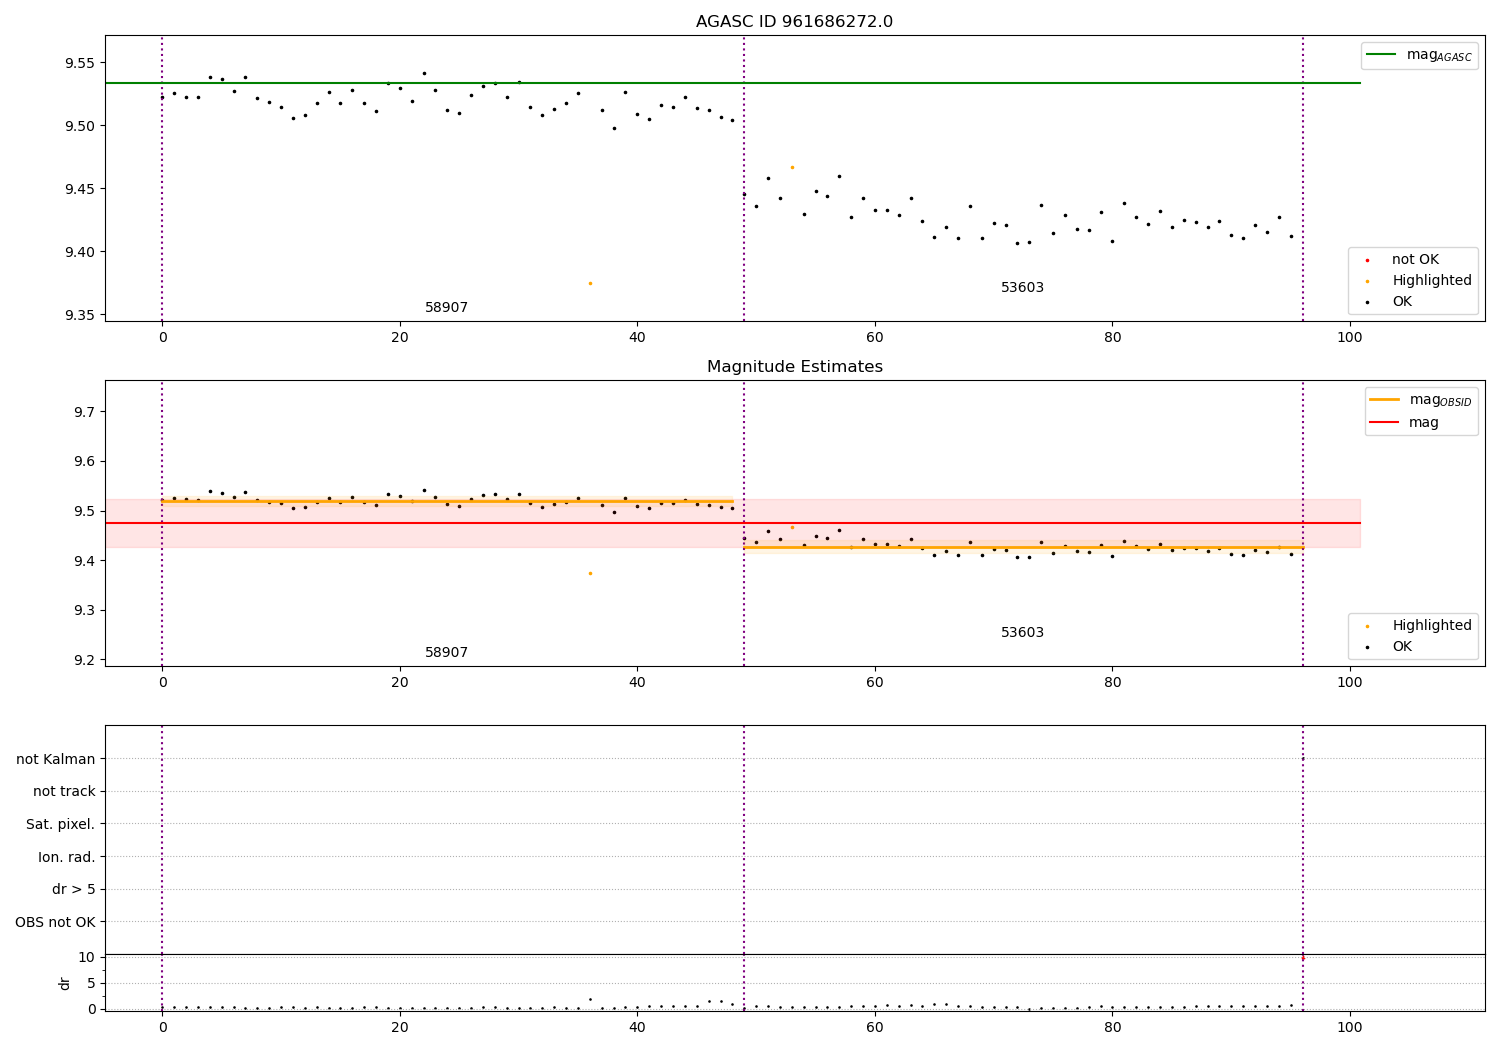Click the 80 x-tick under Magnitude Estimates plot
The height and width of the screenshot is (1050, 1500).
pyautogui.click(x=1112, y=683)
